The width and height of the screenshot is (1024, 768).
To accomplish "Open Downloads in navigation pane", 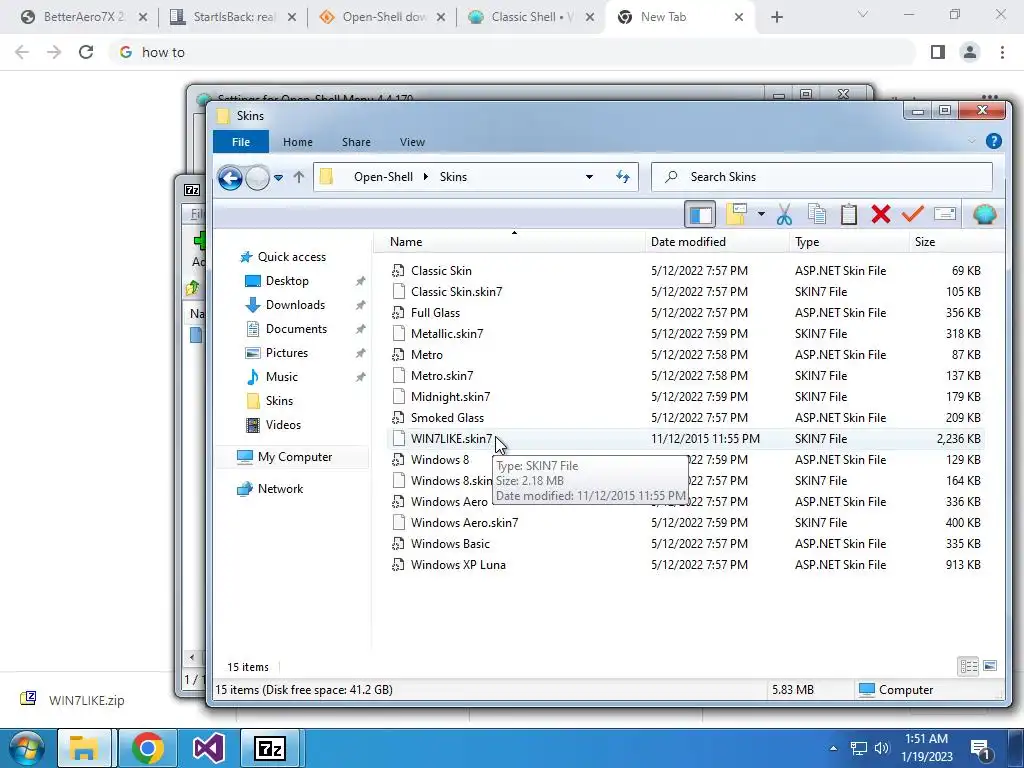I will (x=295, y=305).
